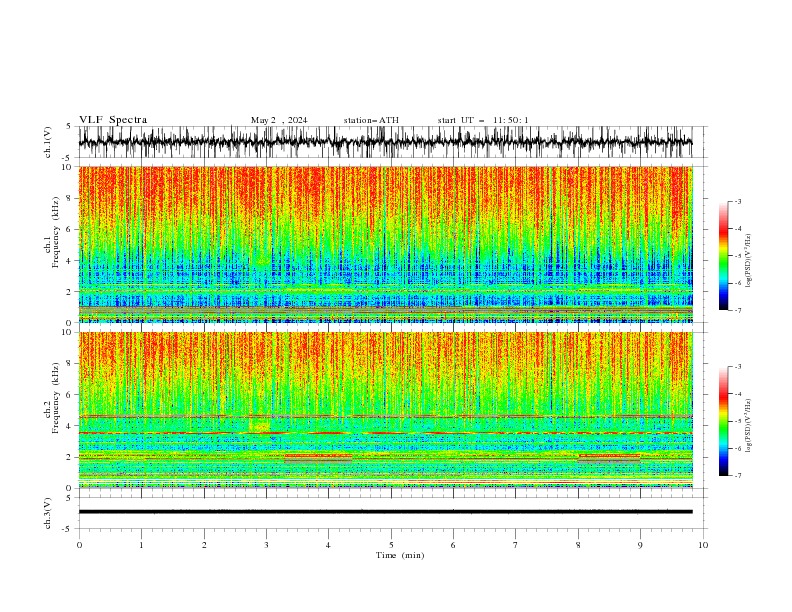Click time axis tick label "1"
Image resolution: width=792 pixels, height=612 pixels.
141,545
